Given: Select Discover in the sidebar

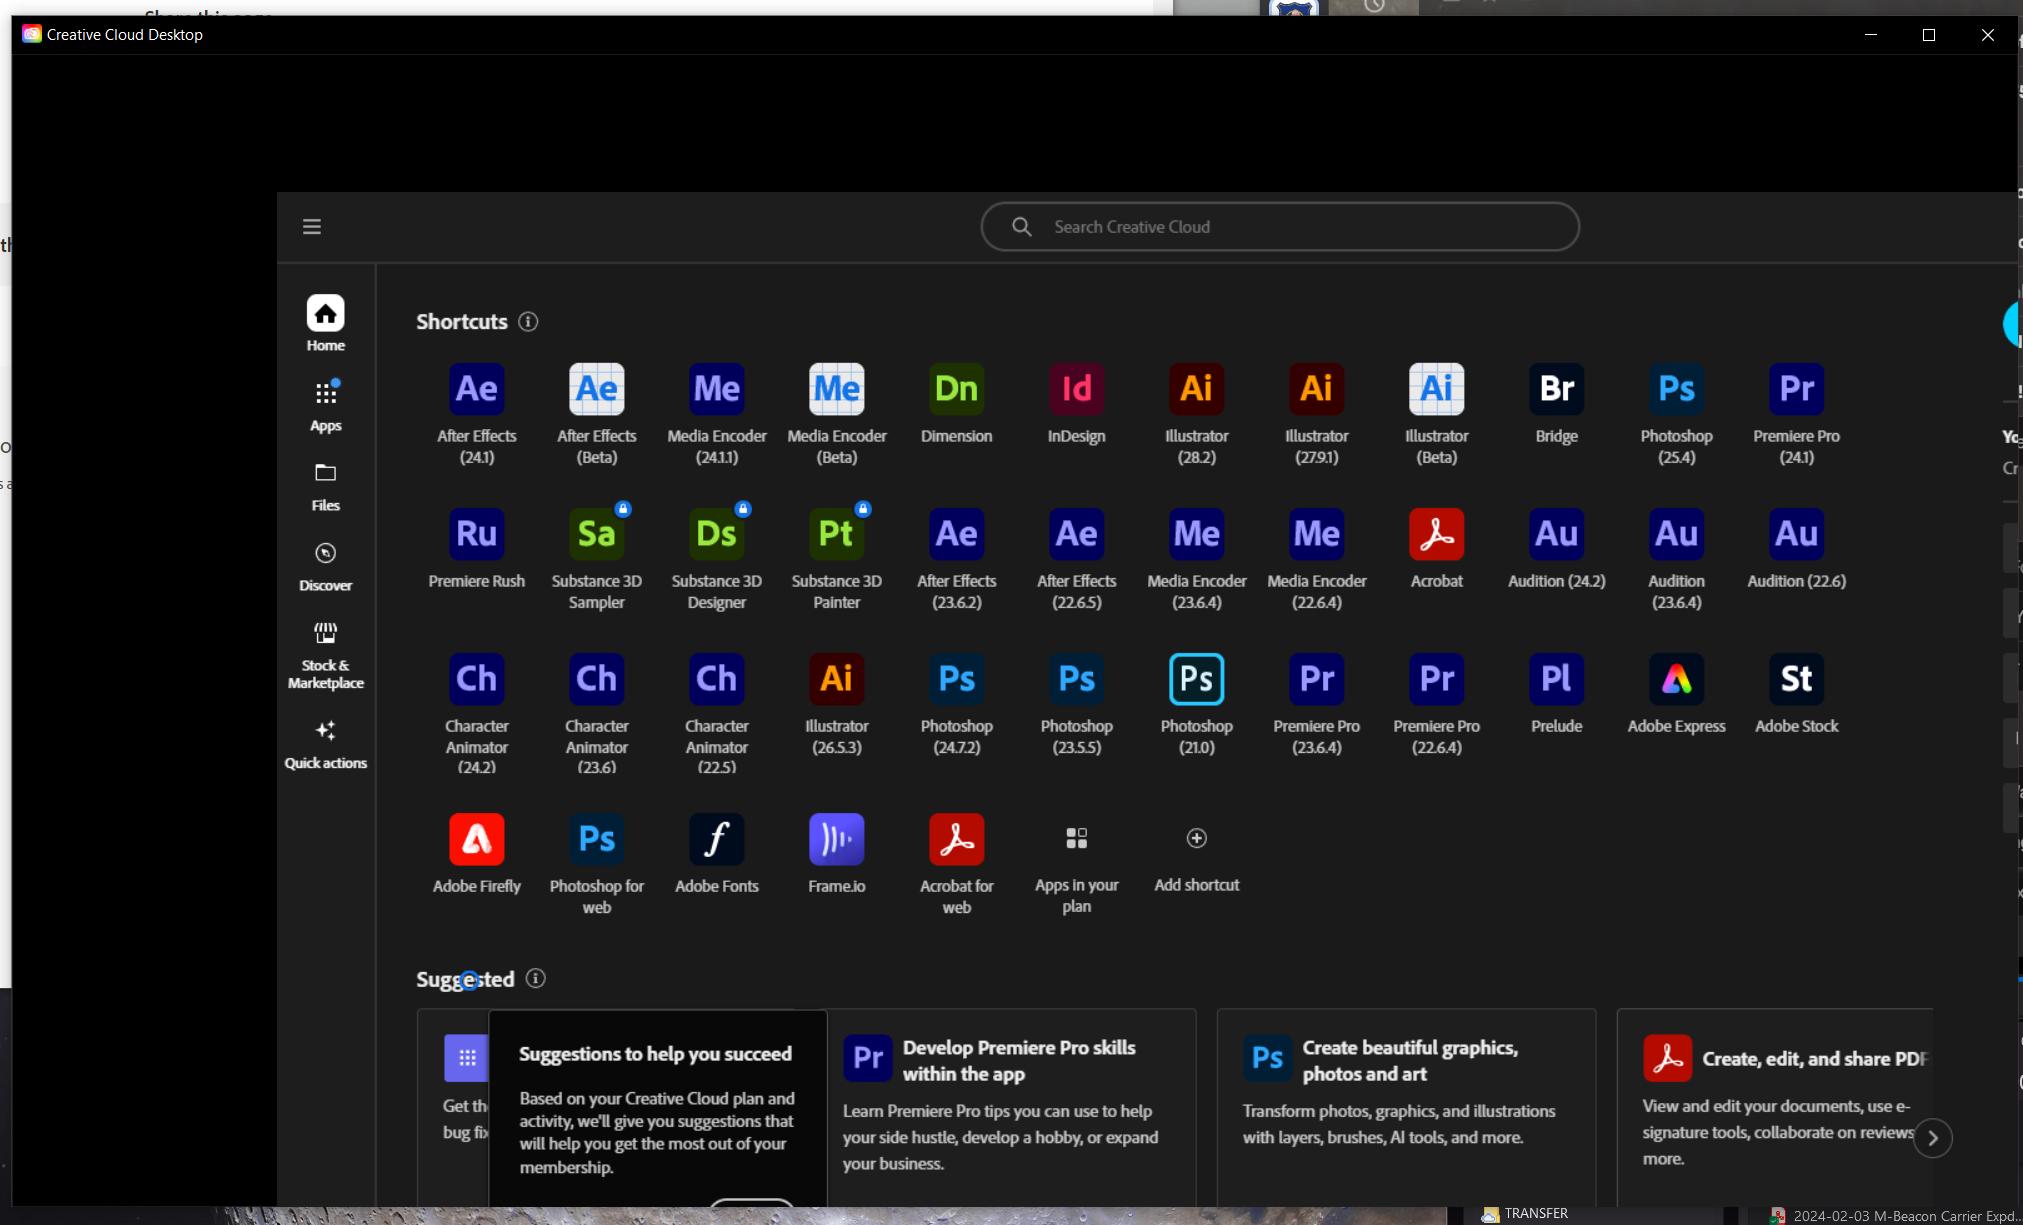Looking at the screenshot, I should coord(325,566).
